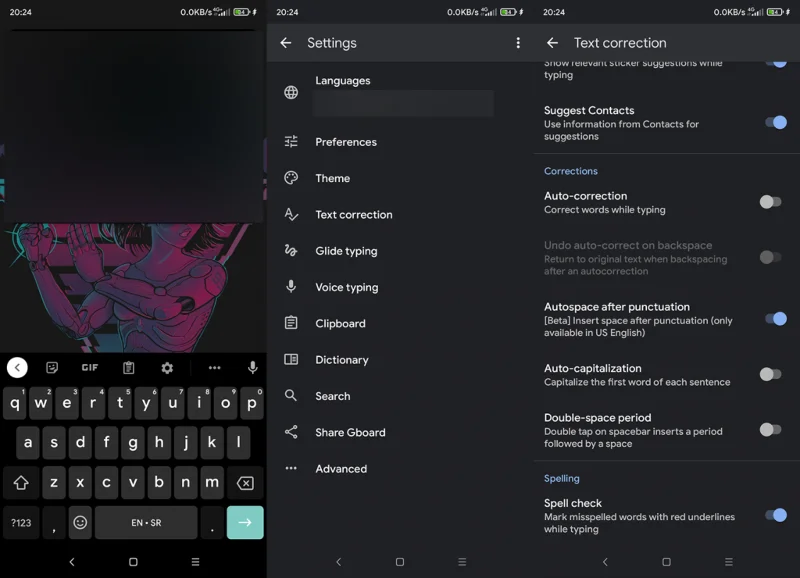The width and height of the screenshot is (800, 578).
Task: Click 'Correct words while typing' description
Action: pos(605,210)
